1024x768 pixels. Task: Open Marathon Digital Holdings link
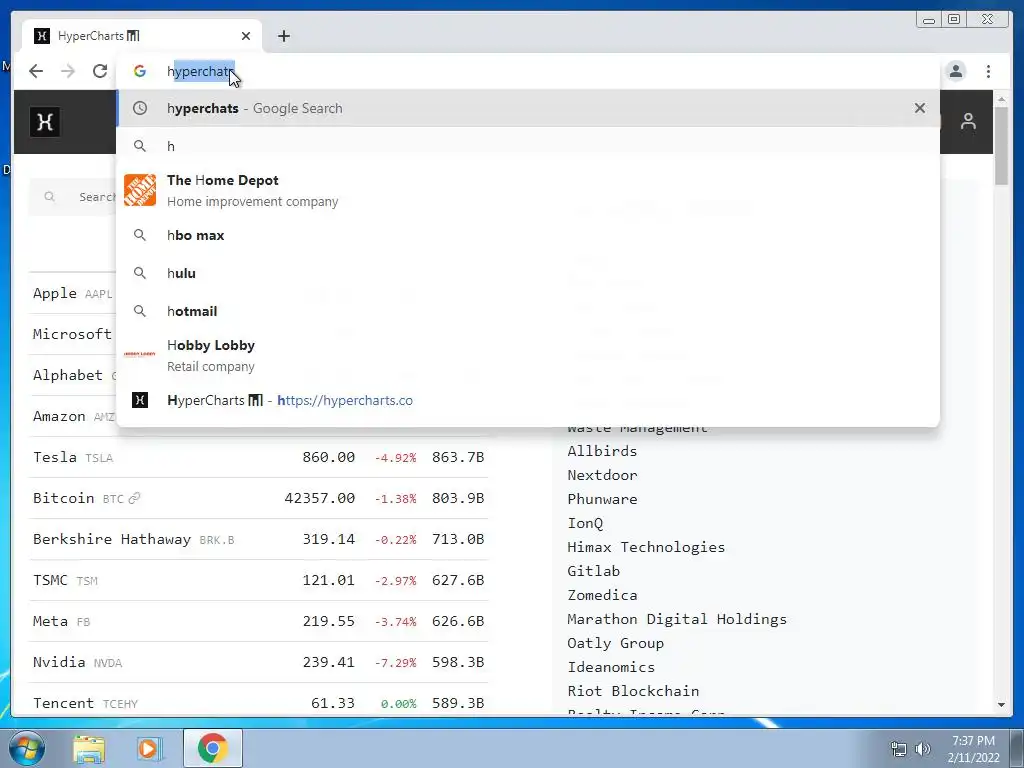[677, 620]
